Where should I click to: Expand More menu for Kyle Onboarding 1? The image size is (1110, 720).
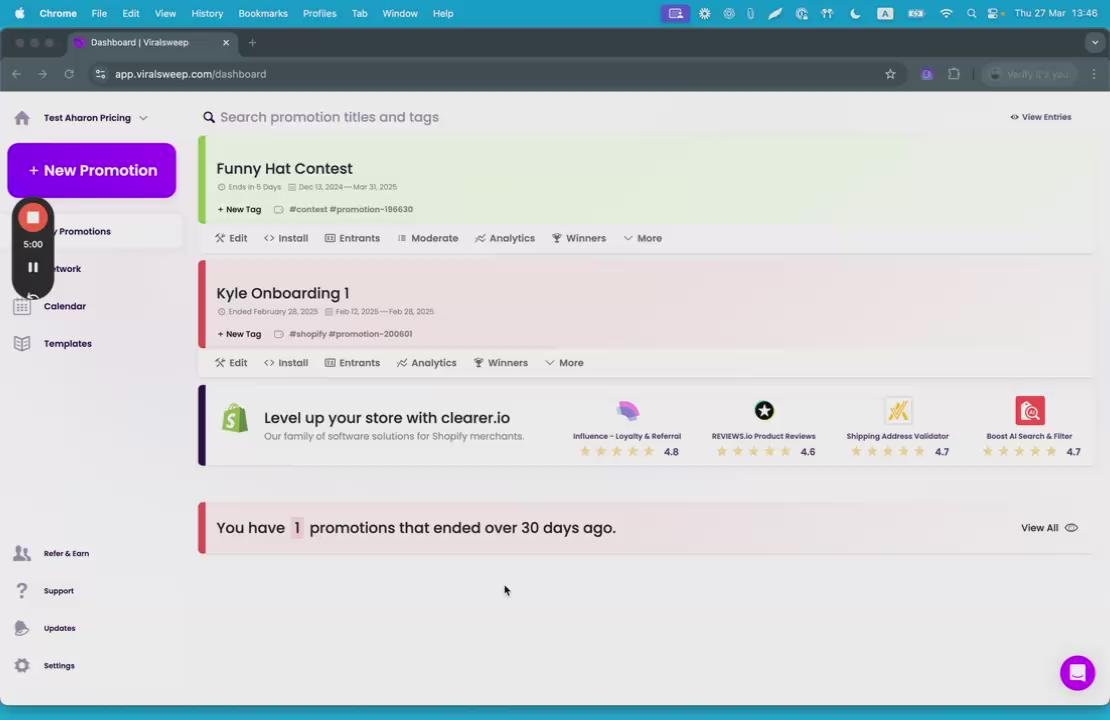tap(564, 363)
